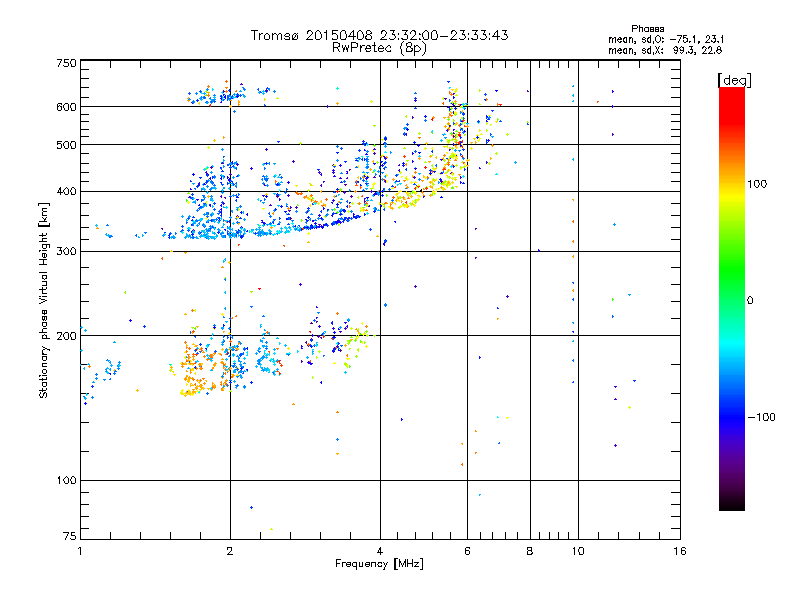Click the colorbar tick label '100'

click(757, 184)
